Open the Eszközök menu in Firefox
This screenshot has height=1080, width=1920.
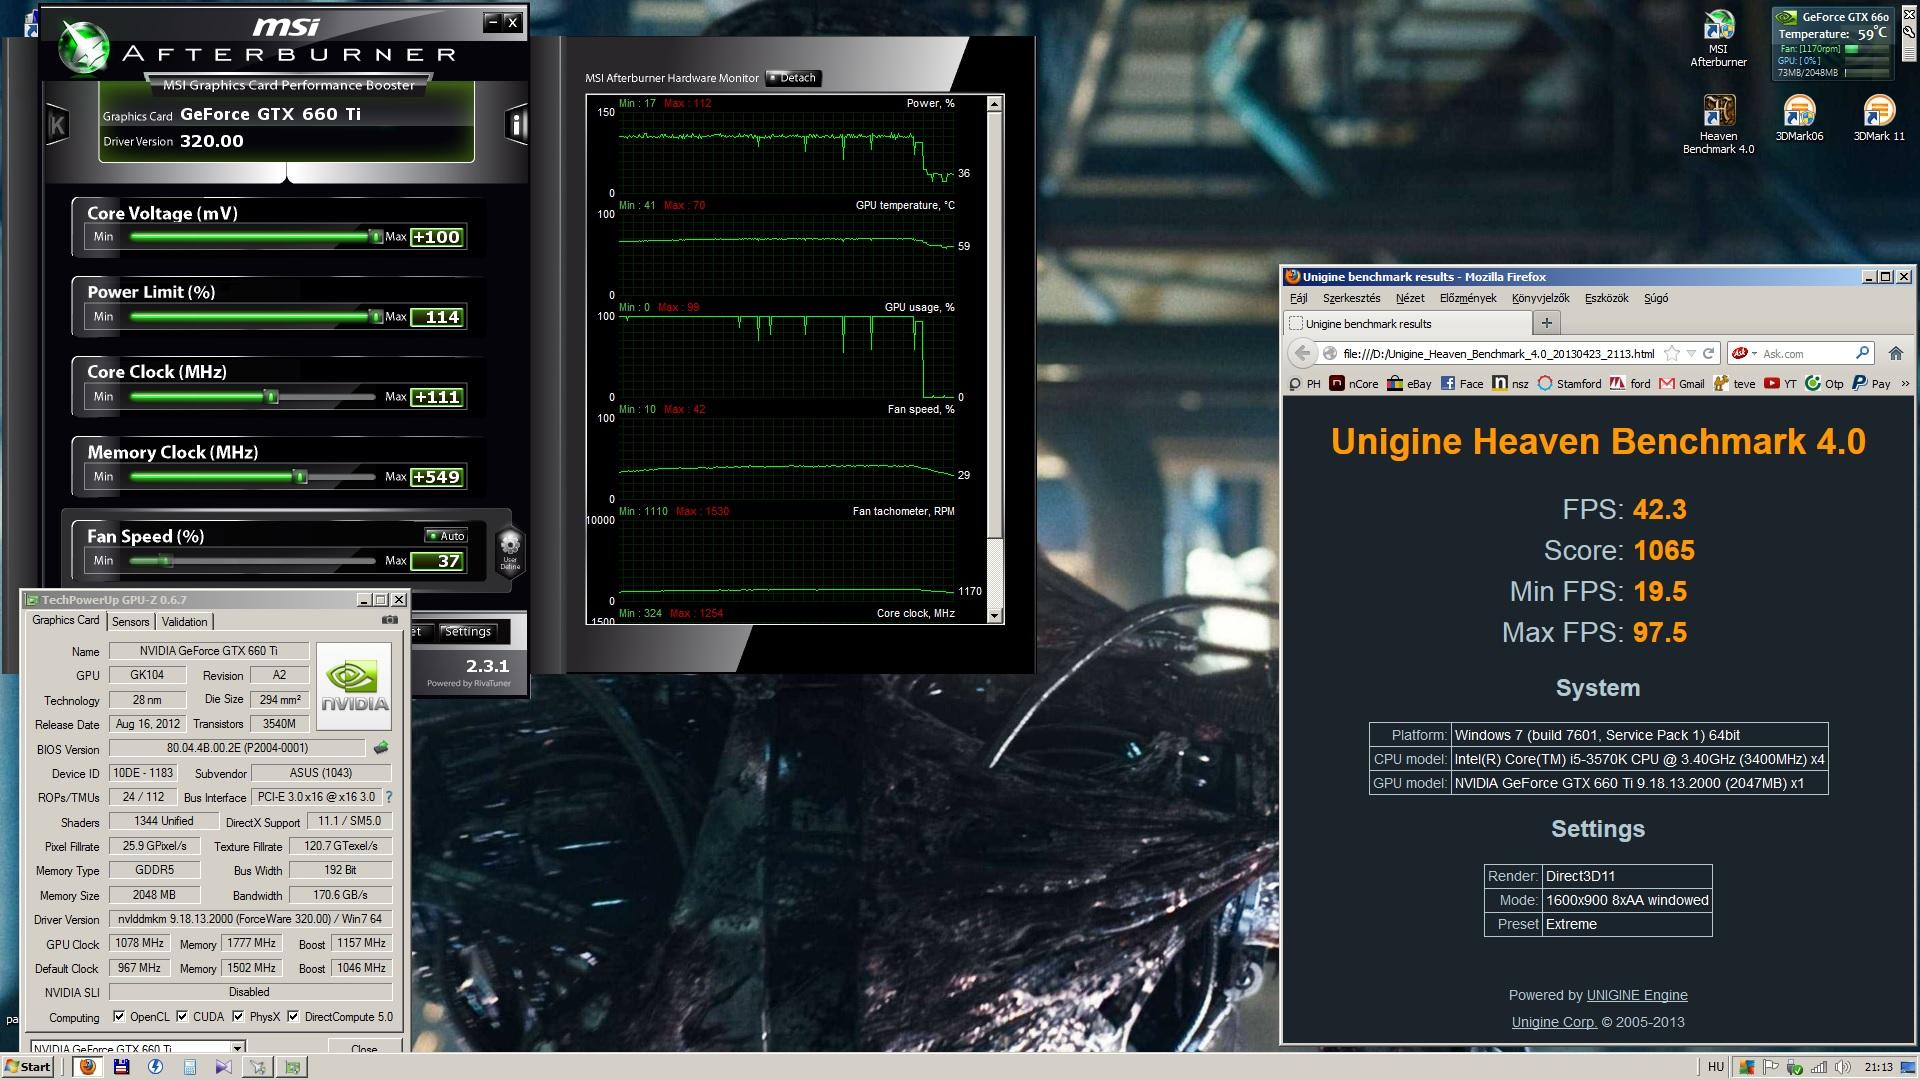(x=1606, y=298)
